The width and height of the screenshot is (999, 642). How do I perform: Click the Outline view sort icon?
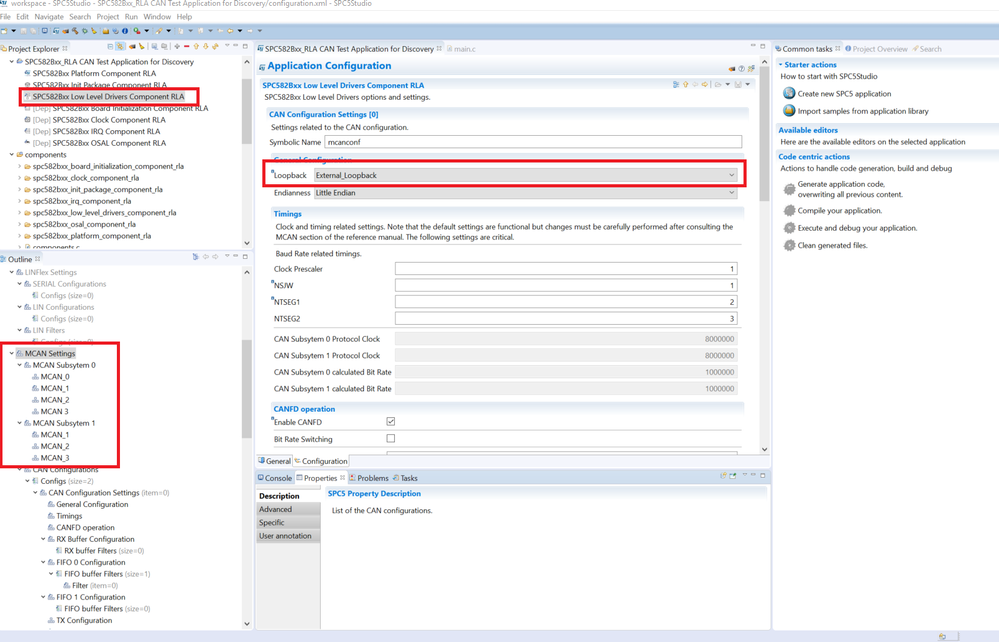pos(196,257)
